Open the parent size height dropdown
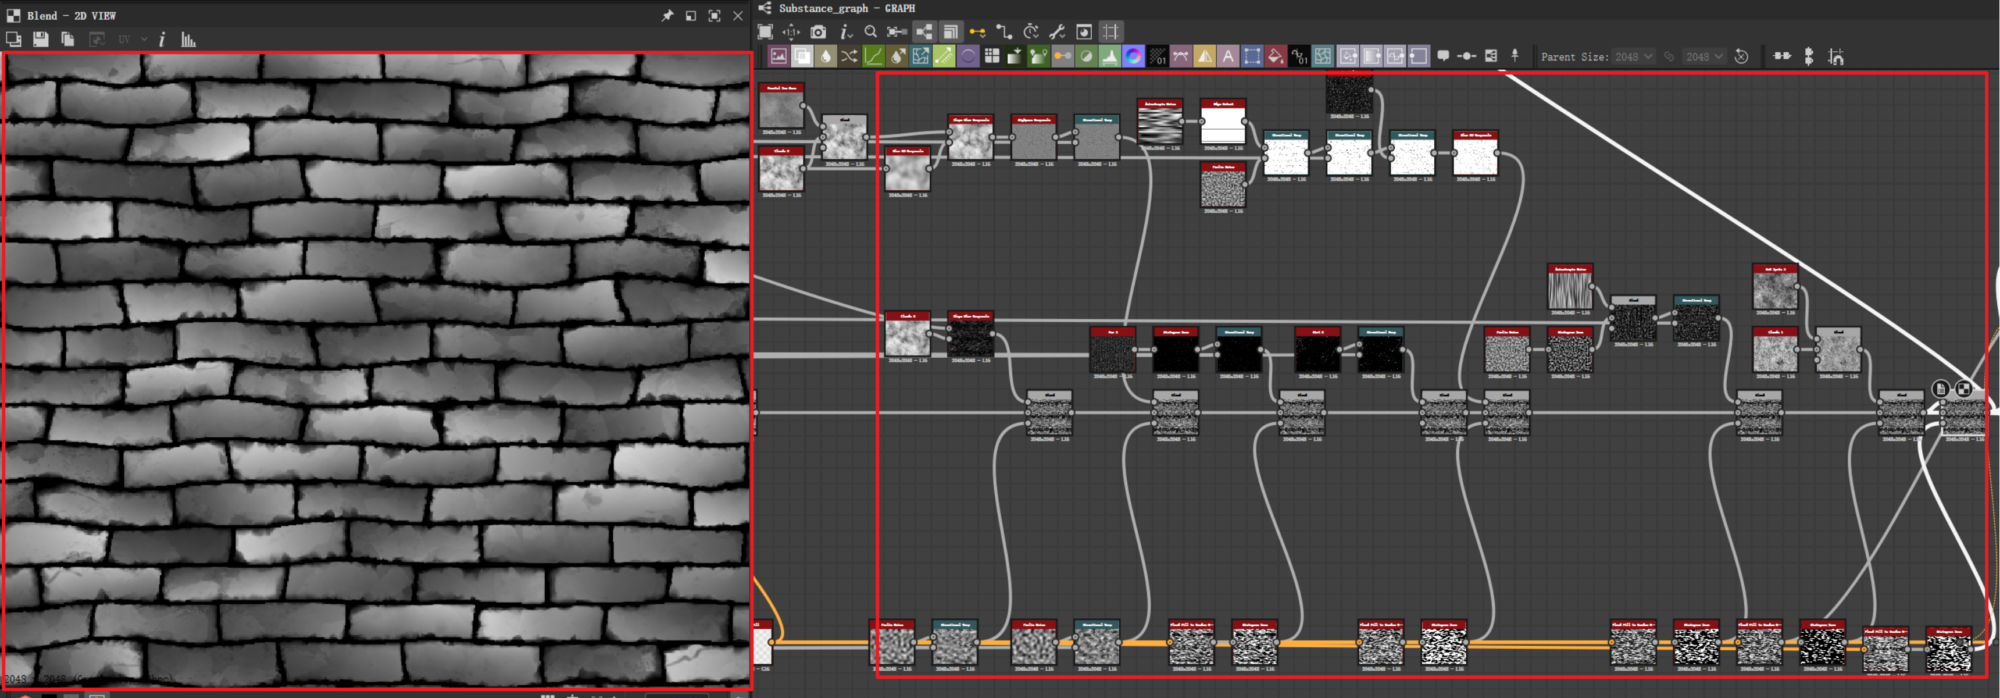The height and width of the screenshot is (698, 2000). coord(1704,57)
